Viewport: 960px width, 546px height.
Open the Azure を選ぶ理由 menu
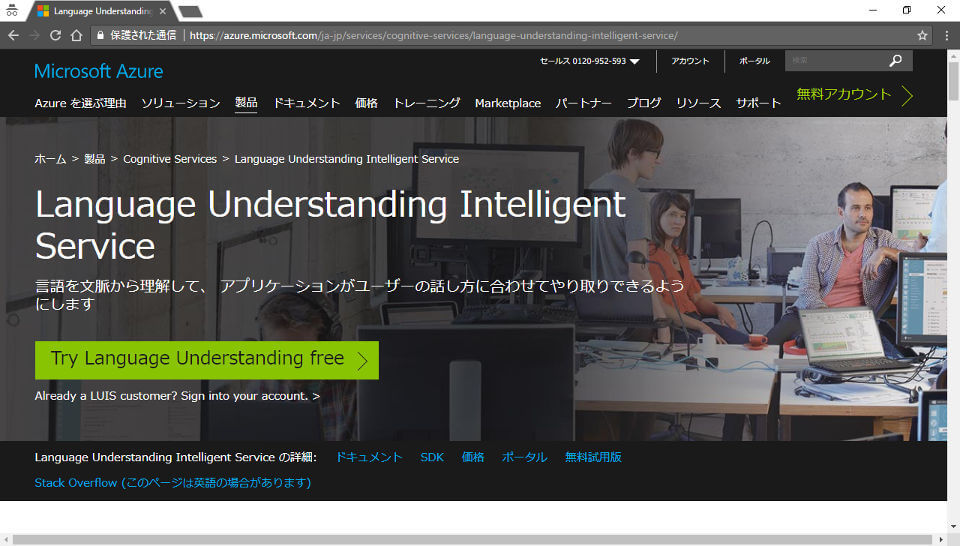(x=80, y=103)
